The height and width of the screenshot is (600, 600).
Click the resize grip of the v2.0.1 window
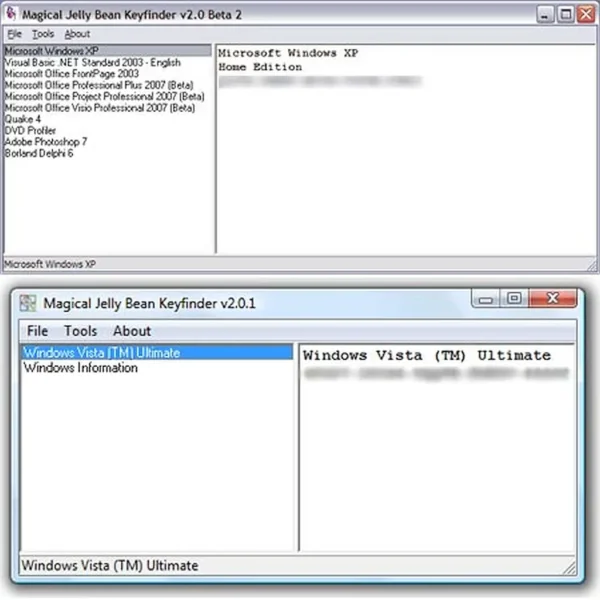pos(569,567)
